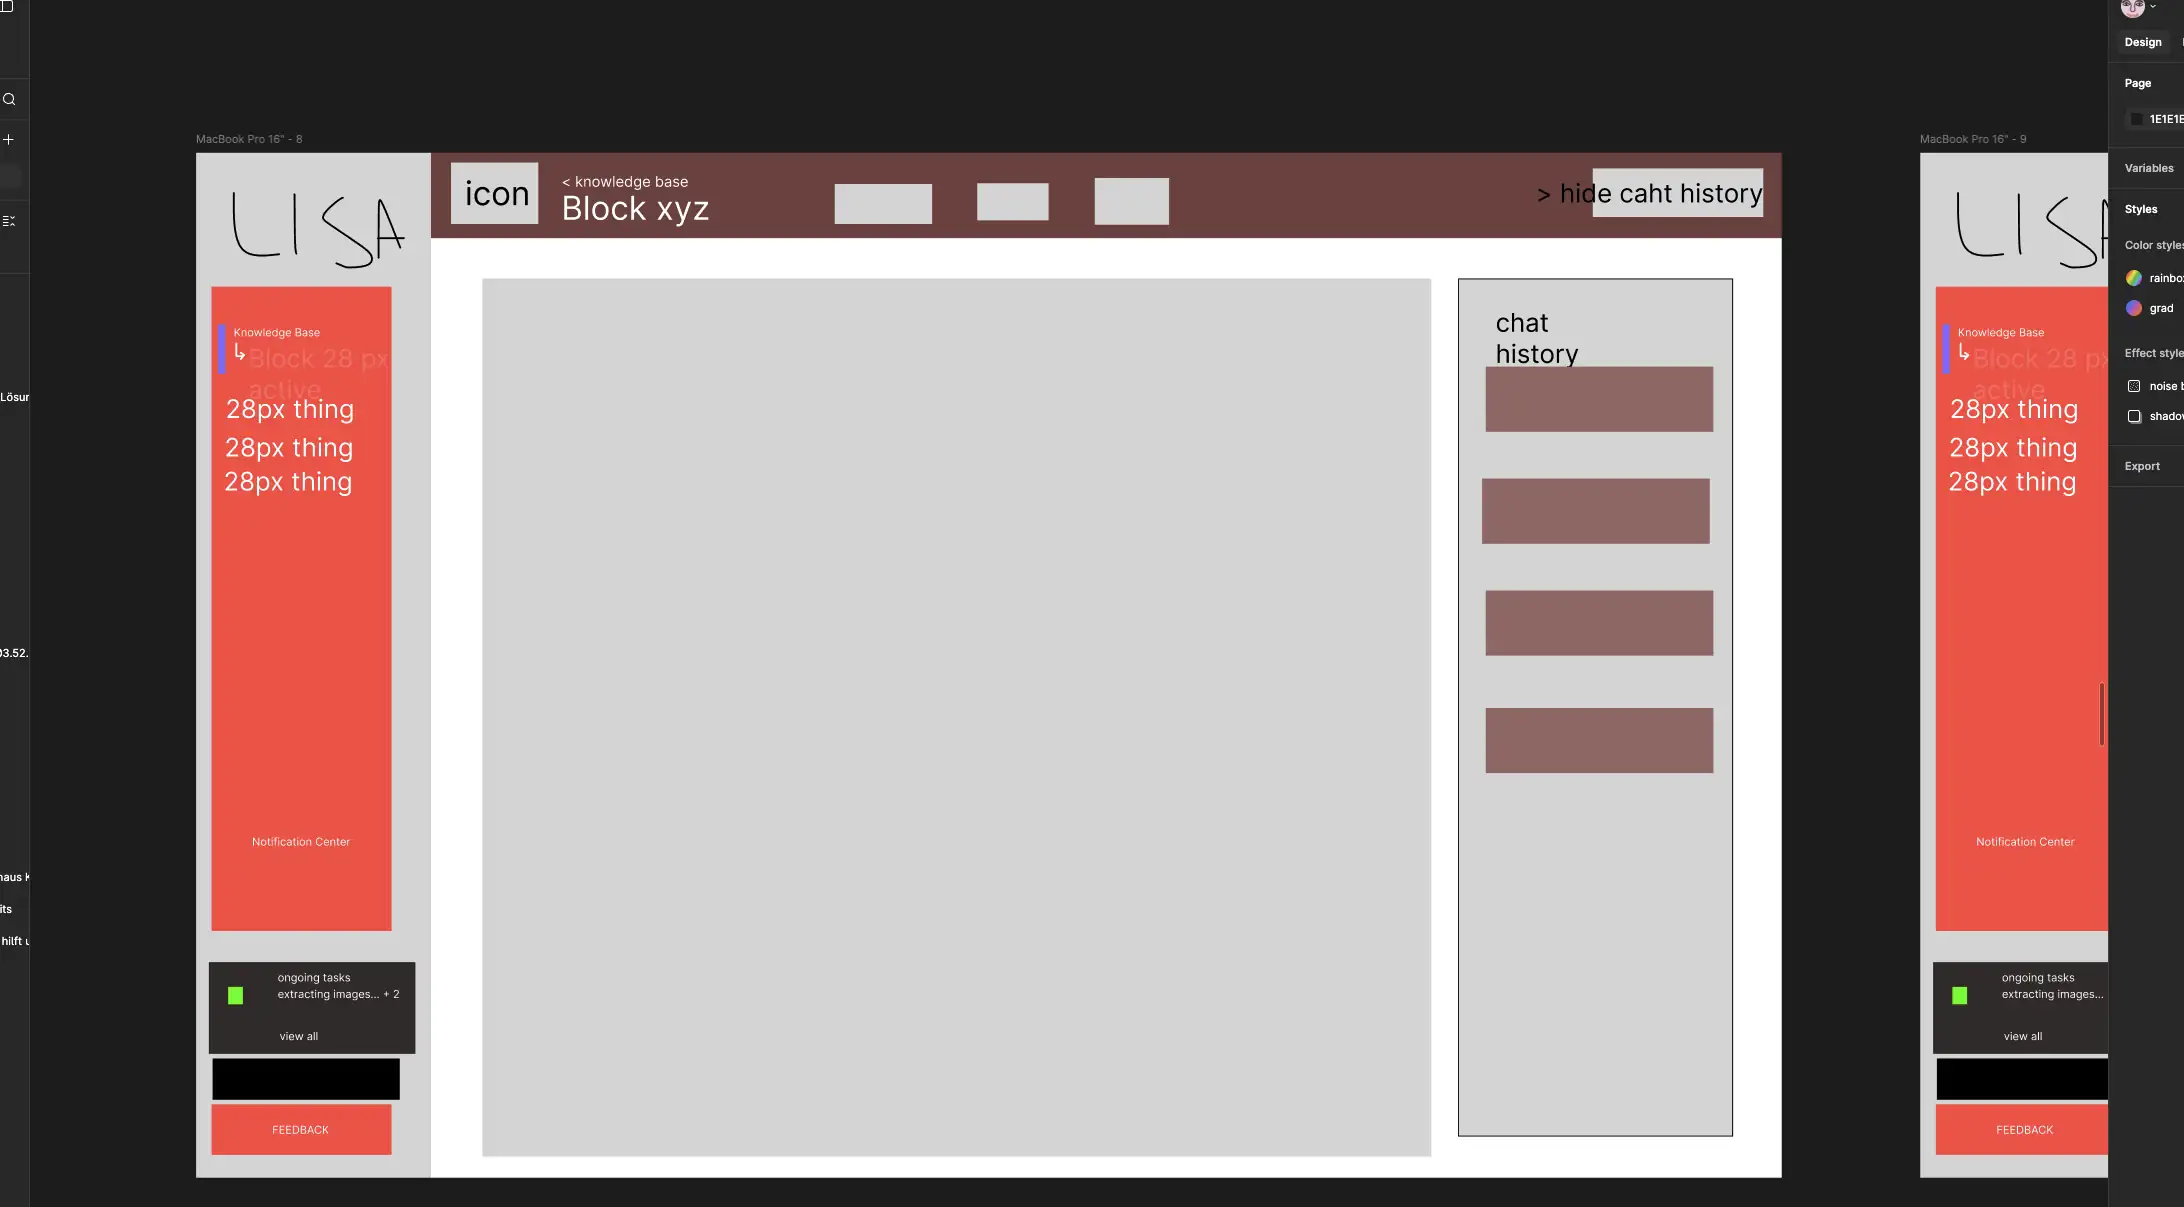Click the plus add-page icon

click(x=9, y=140)
